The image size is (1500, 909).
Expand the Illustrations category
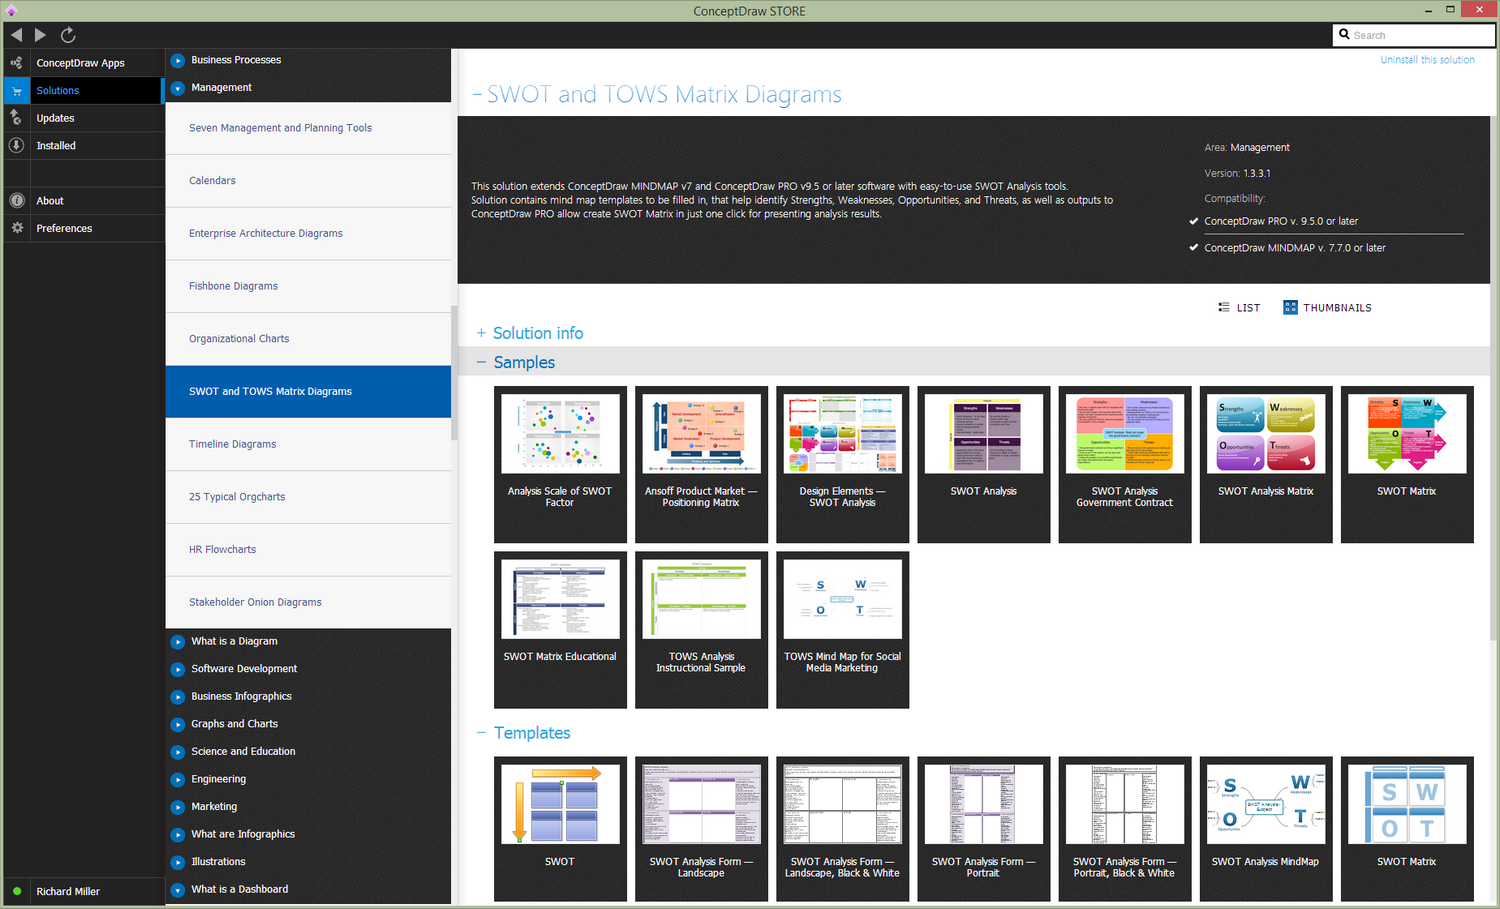pos(178,862)
